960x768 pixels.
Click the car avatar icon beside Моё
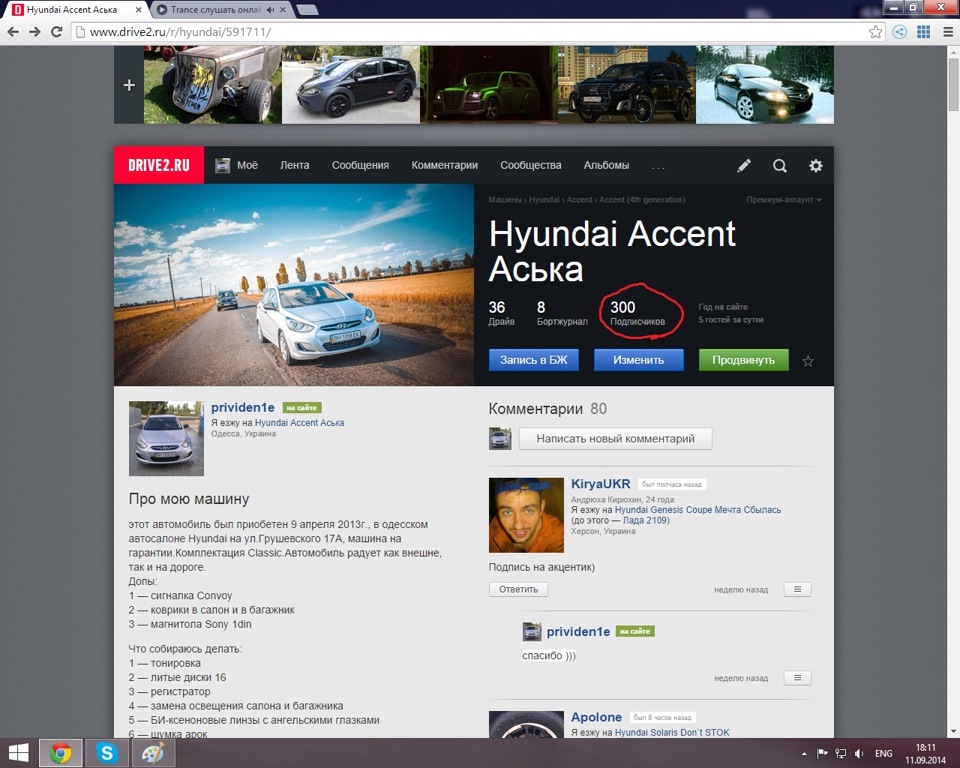click(222, 165)
